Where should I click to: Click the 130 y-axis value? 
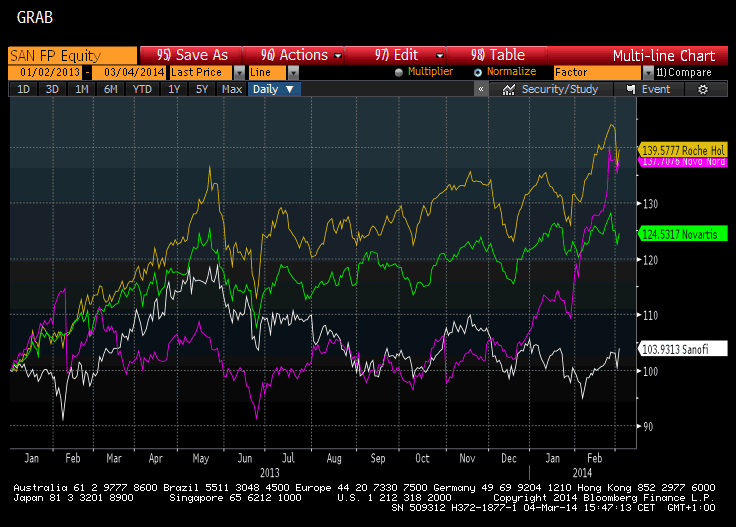coord(651,204)
